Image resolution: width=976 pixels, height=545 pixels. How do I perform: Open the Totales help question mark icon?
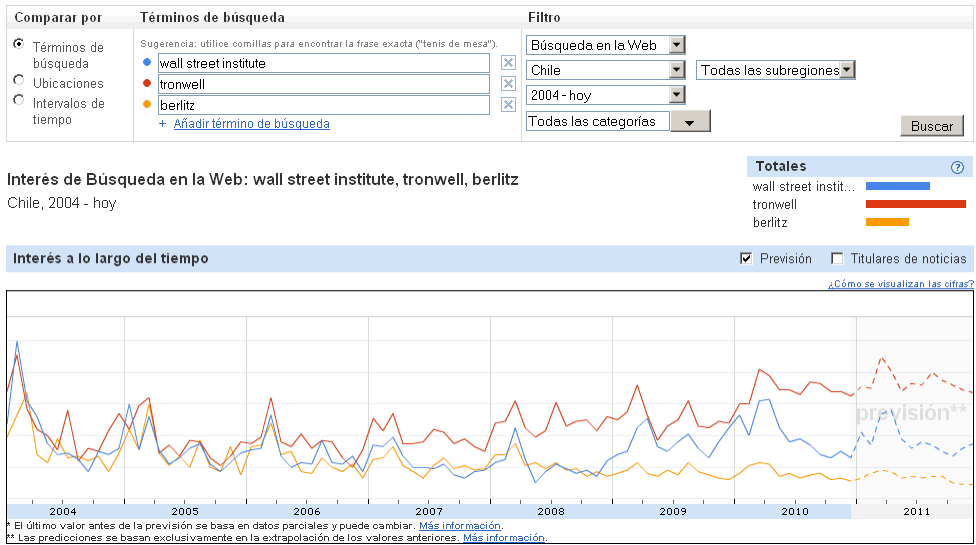click(x=957, y=167)
